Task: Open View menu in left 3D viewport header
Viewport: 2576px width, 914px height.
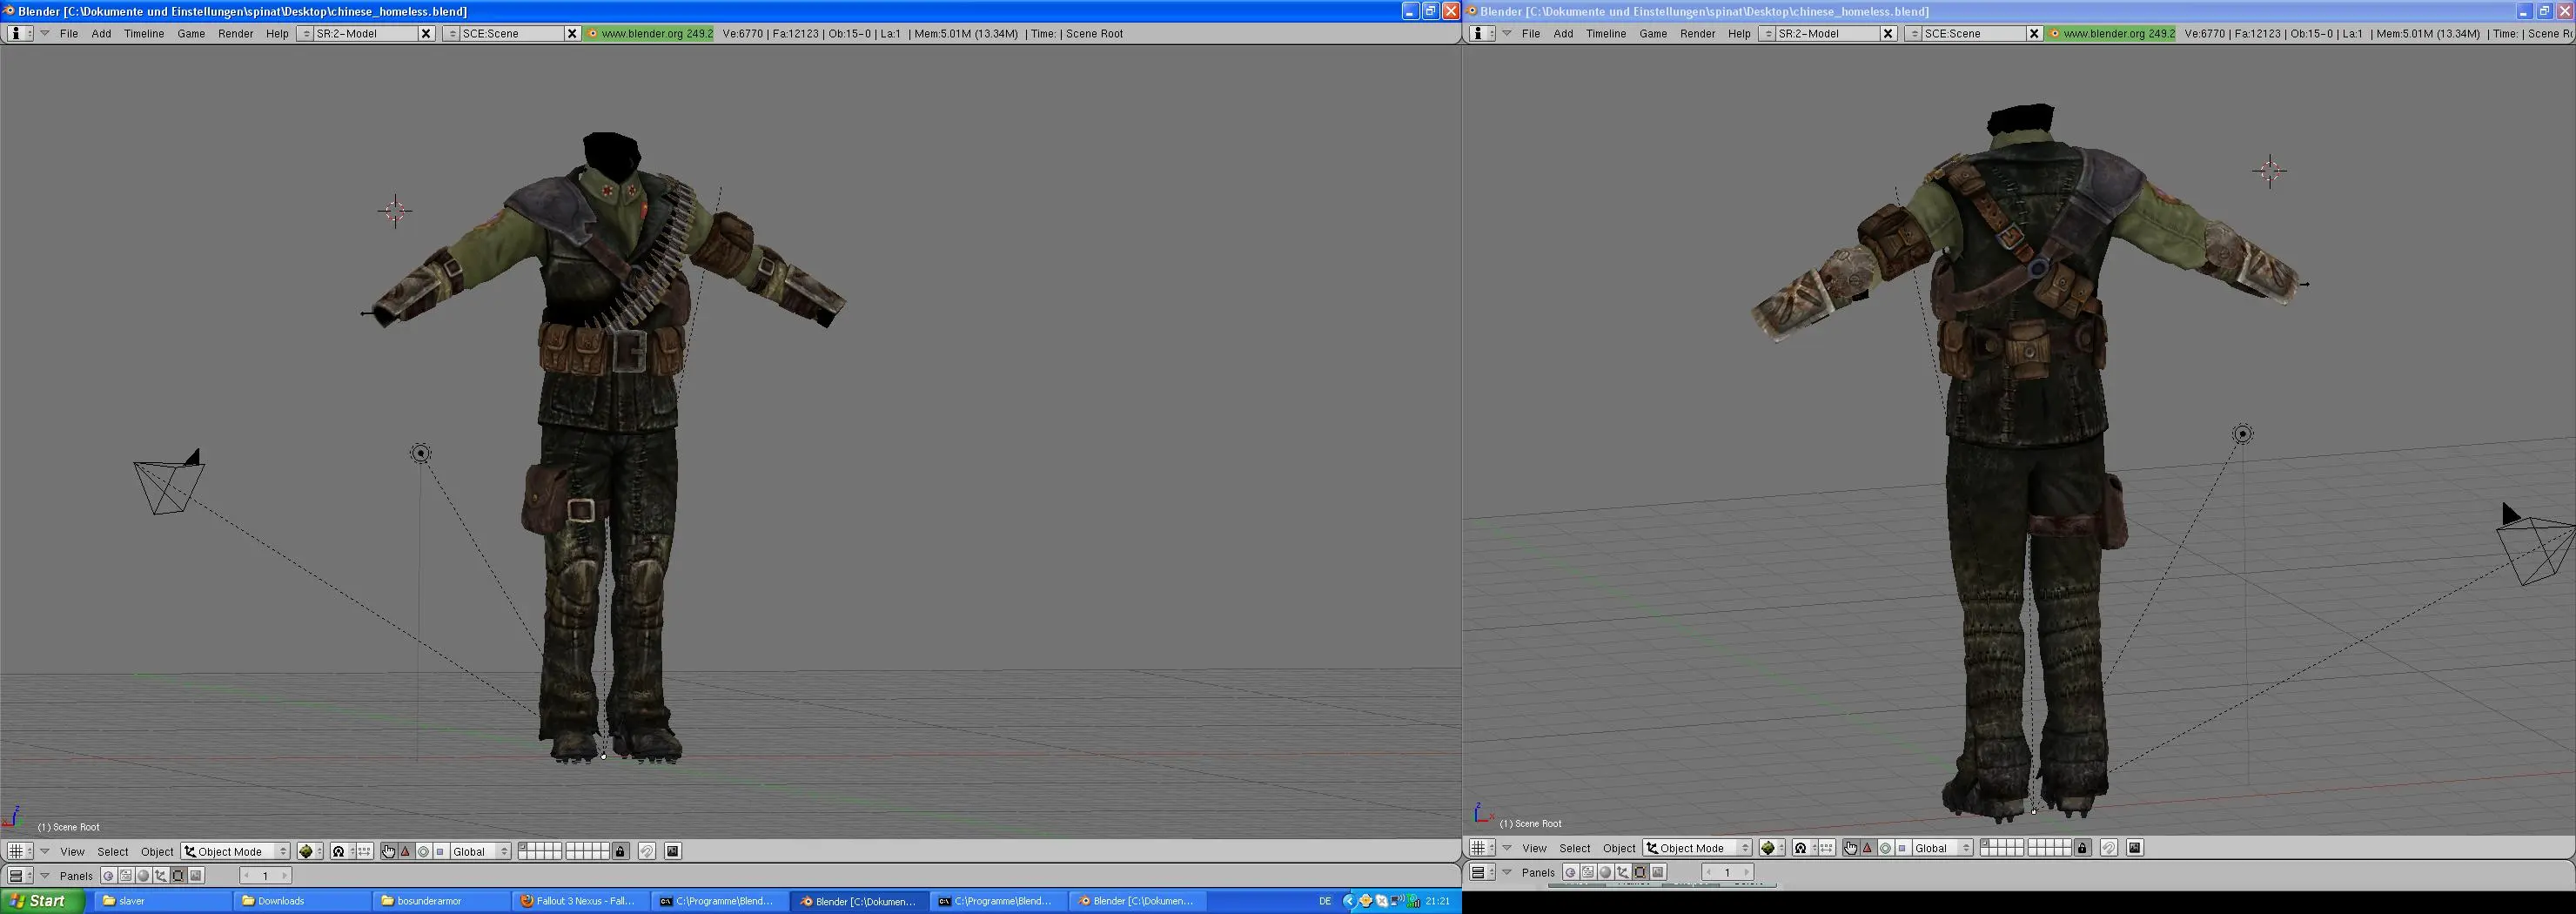Action: (72, 852)
